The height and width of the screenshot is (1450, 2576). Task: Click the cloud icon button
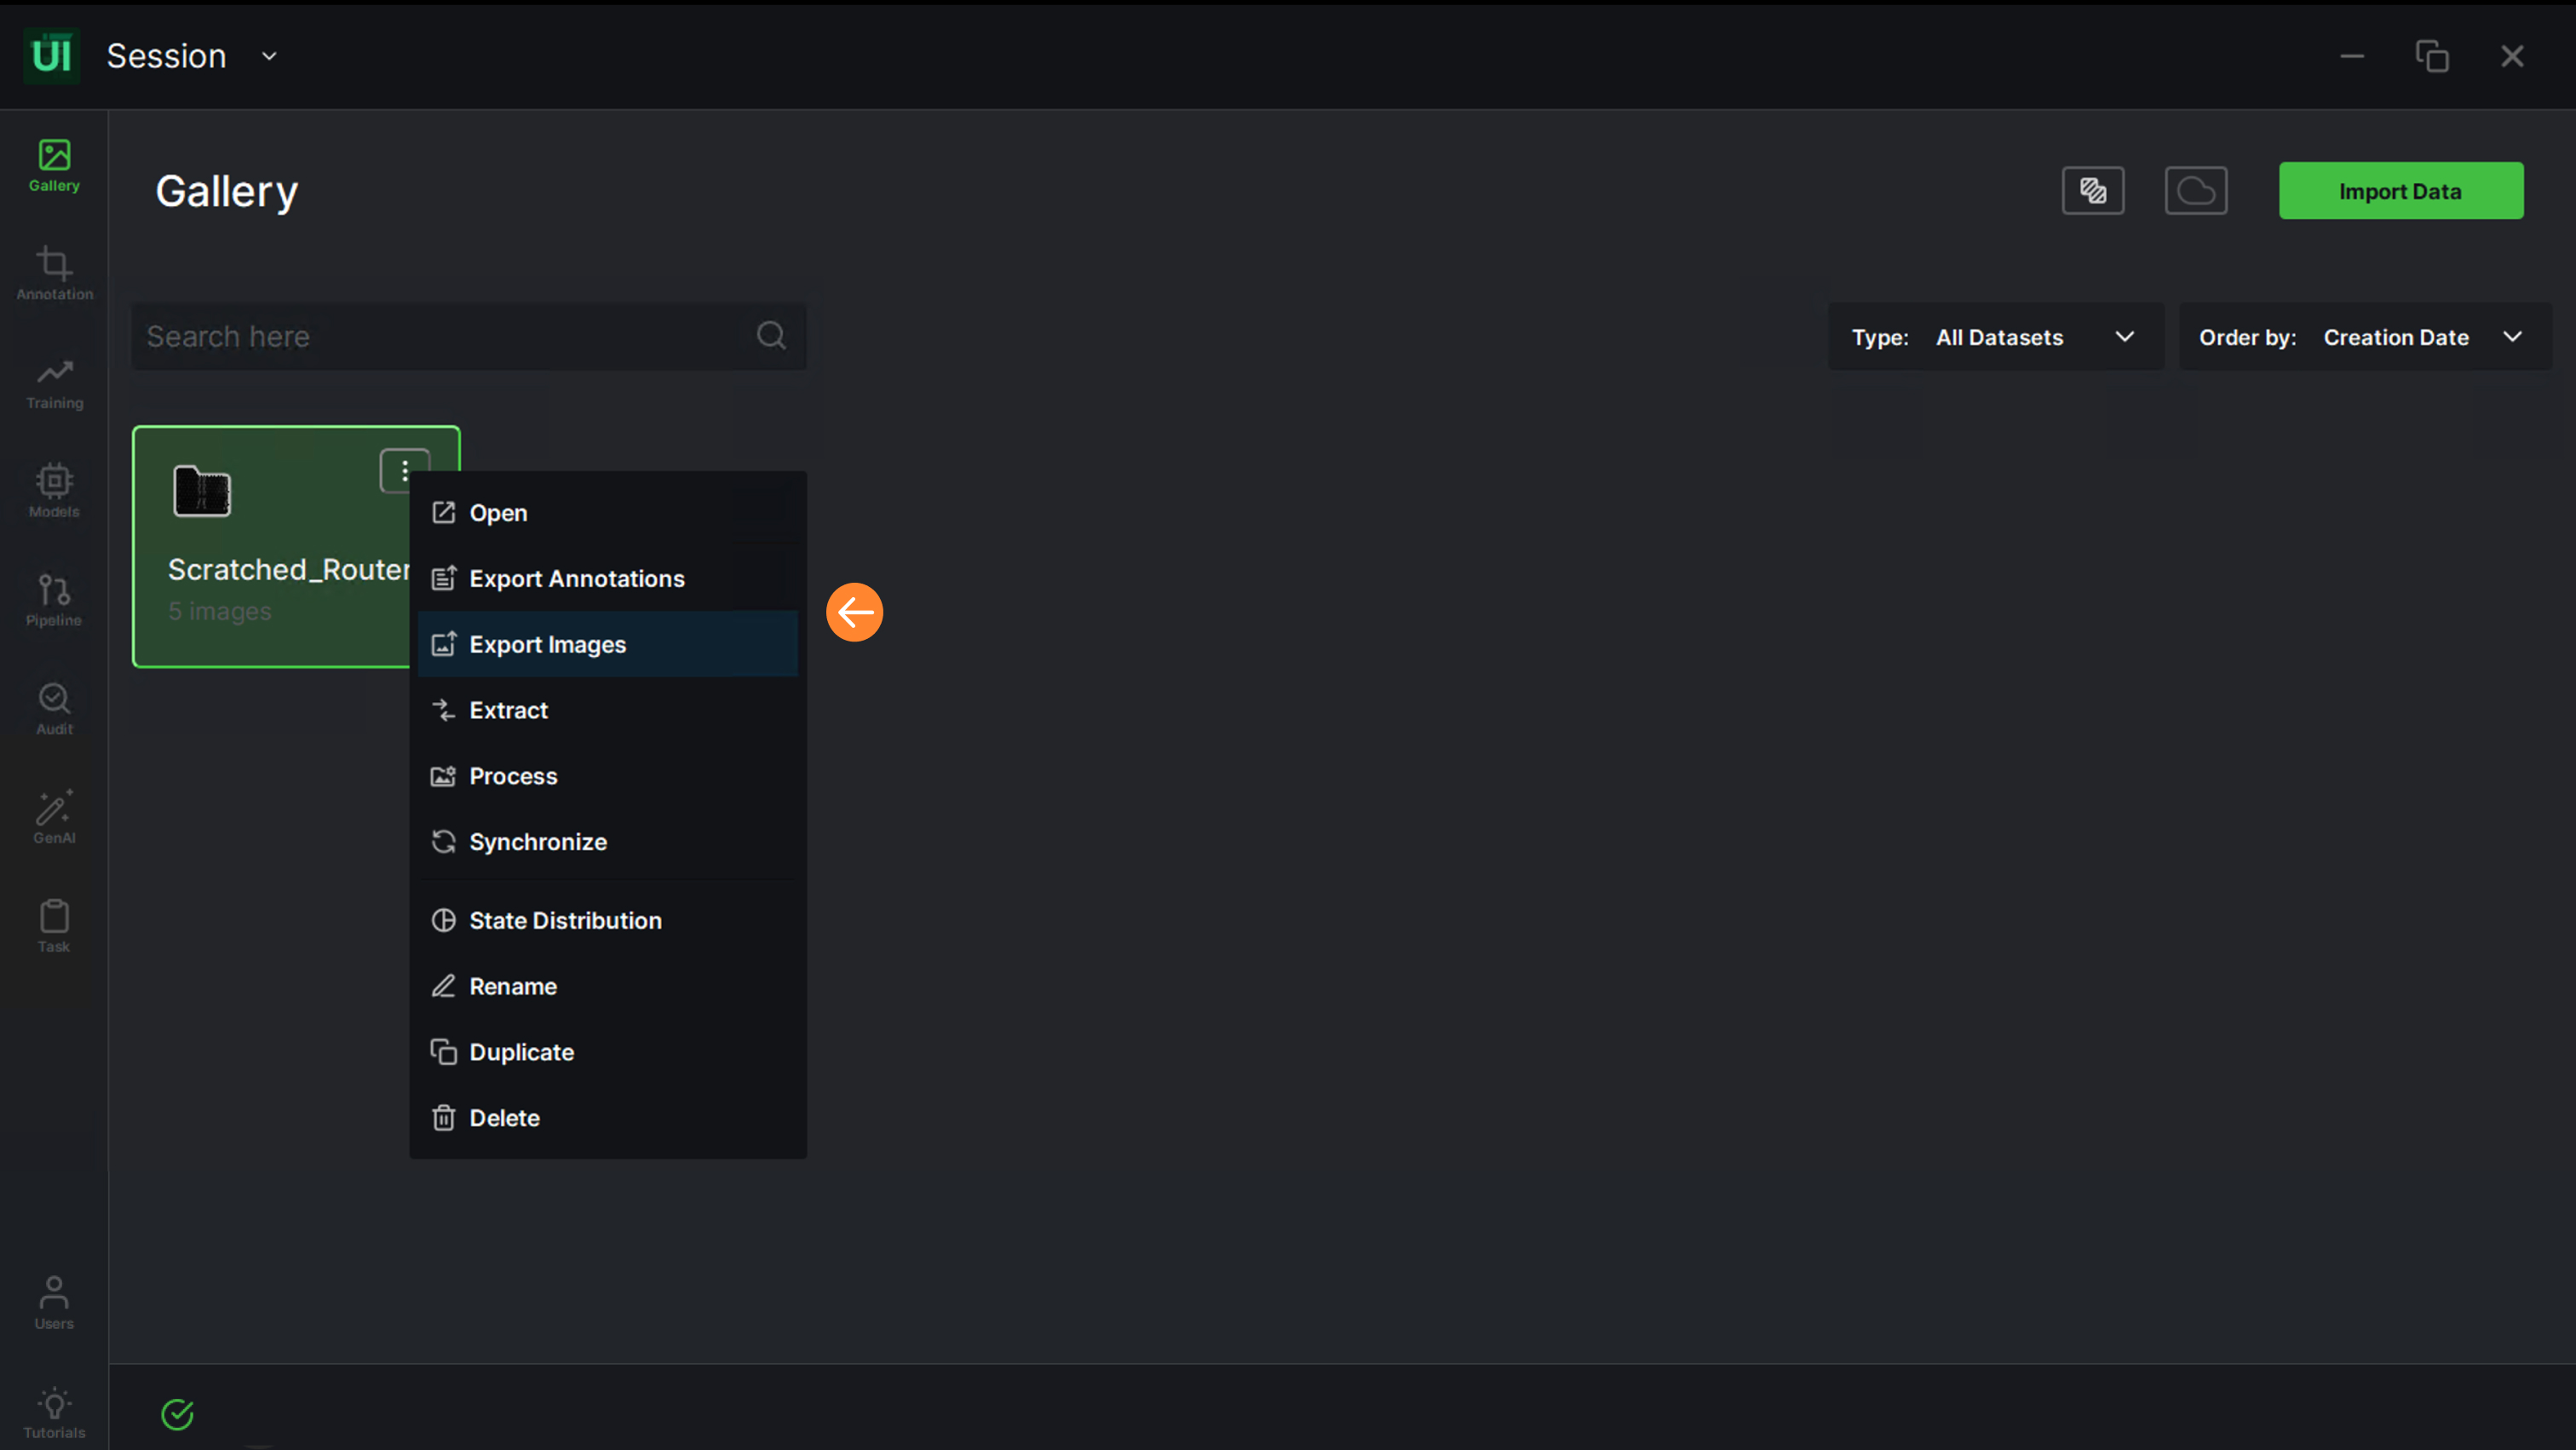pos(2195,190)
